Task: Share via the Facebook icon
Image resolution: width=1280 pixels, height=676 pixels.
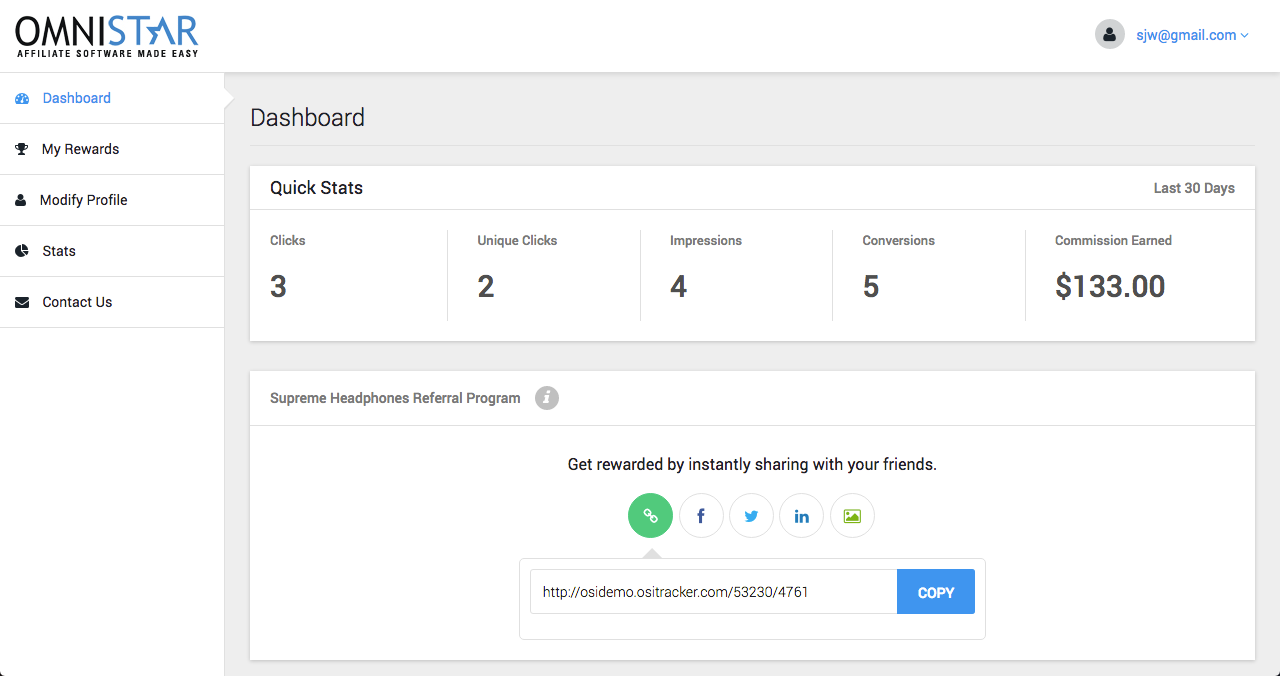Action: pyautogui.click(x=701, y=516)
